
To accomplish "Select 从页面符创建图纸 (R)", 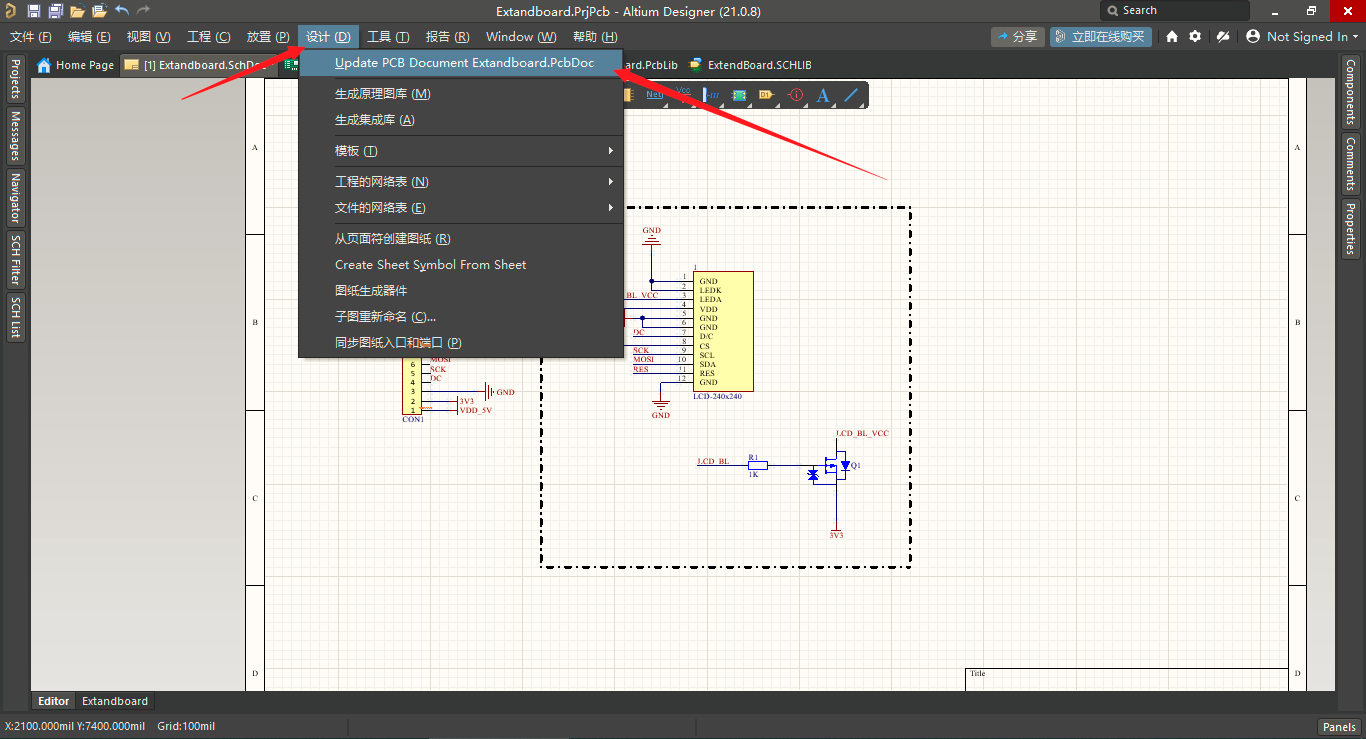I will point(461,239).
